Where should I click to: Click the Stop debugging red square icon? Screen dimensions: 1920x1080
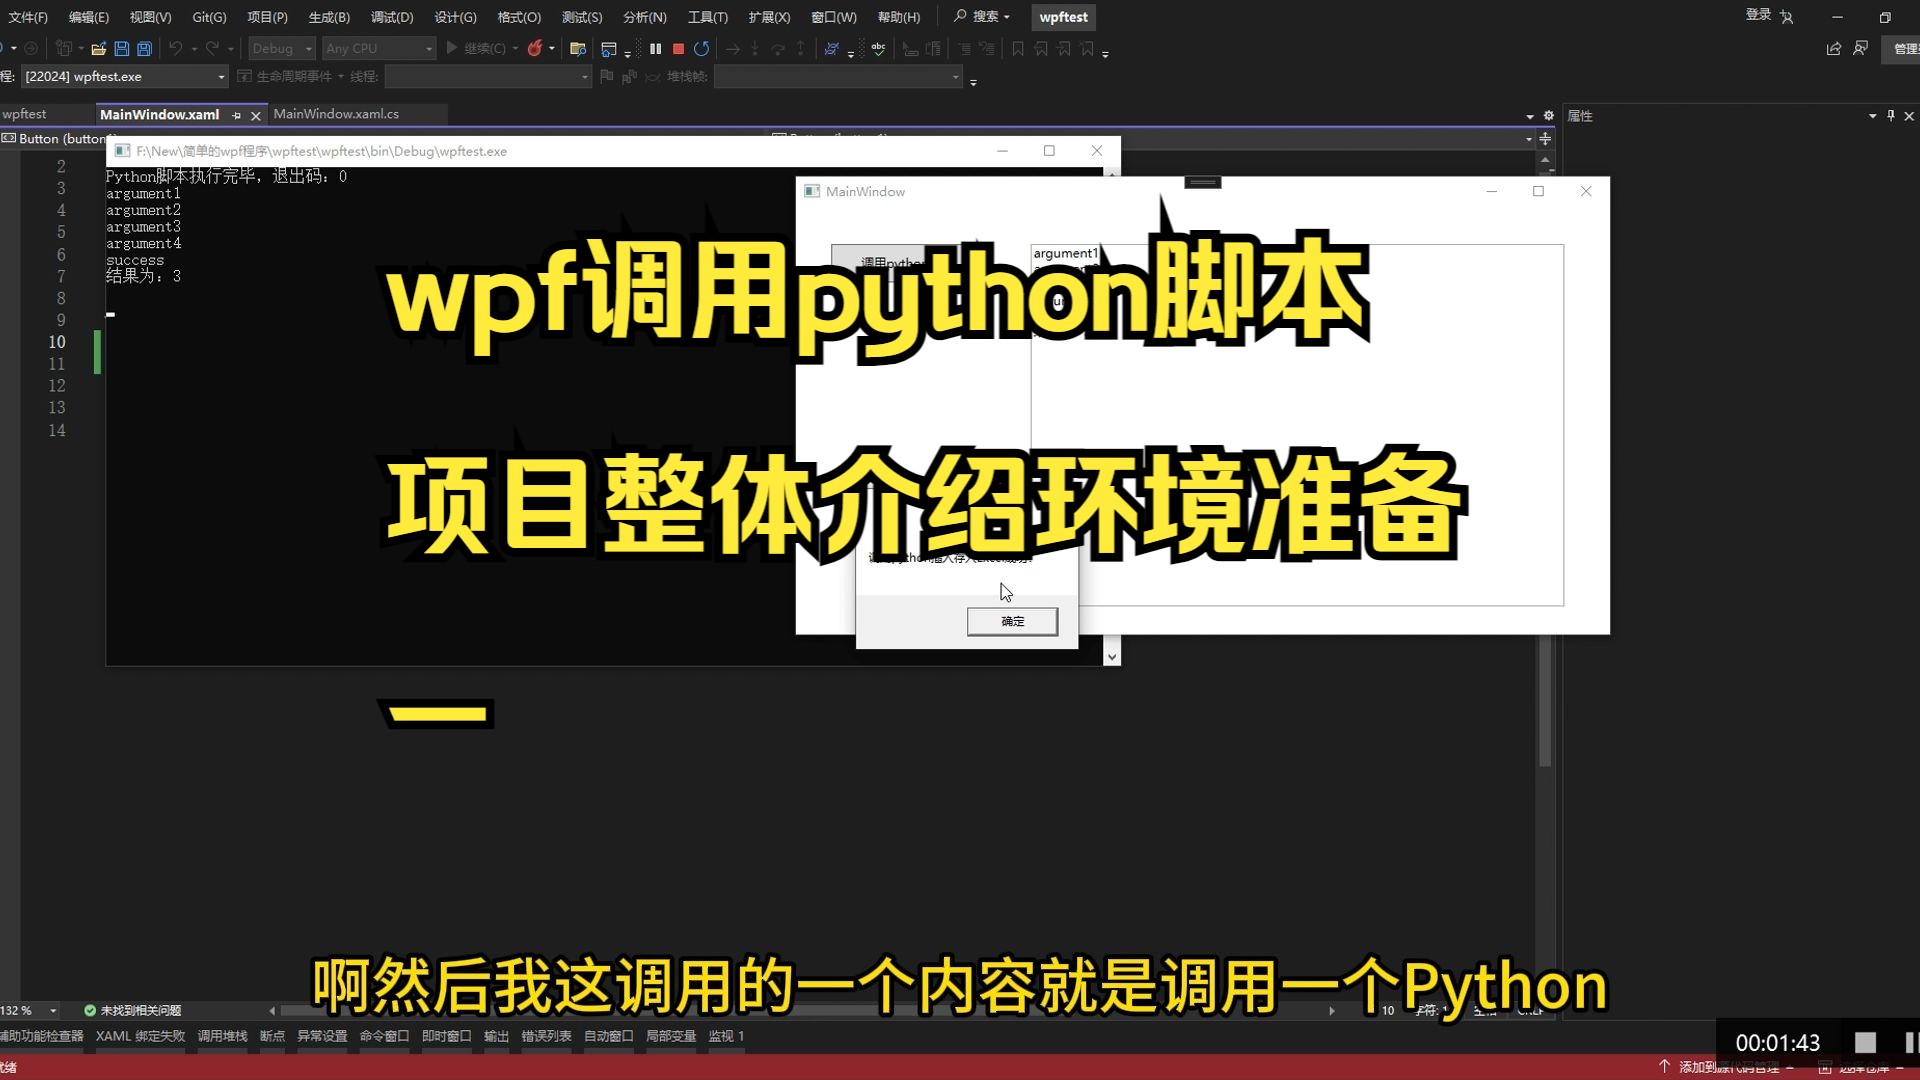[x=678, y=48]
